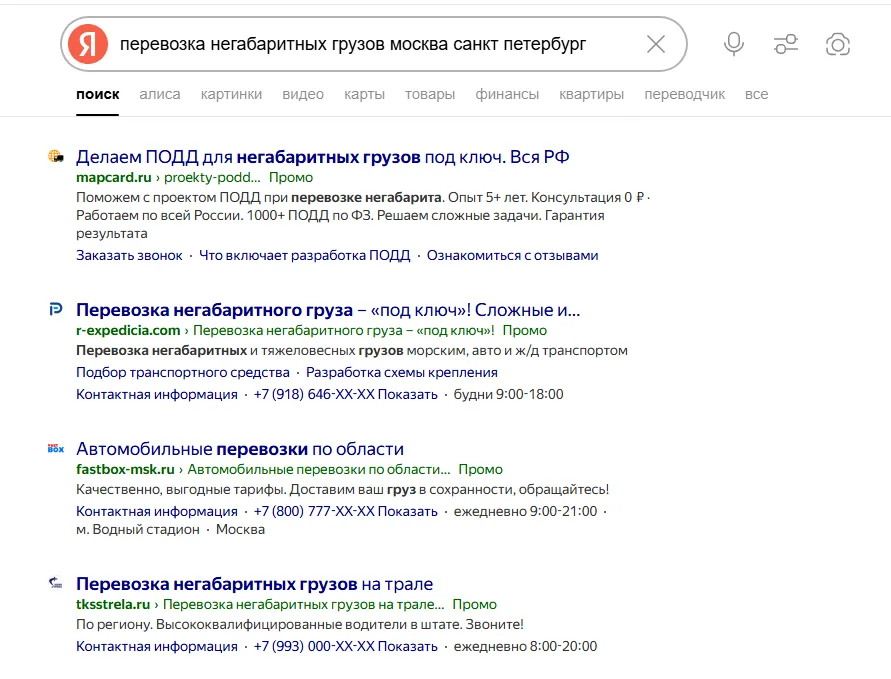The width and height of the screenshot is (891, 679).
Task: Click Промо label on r-expedicia.com result
Action: (524, 330)
